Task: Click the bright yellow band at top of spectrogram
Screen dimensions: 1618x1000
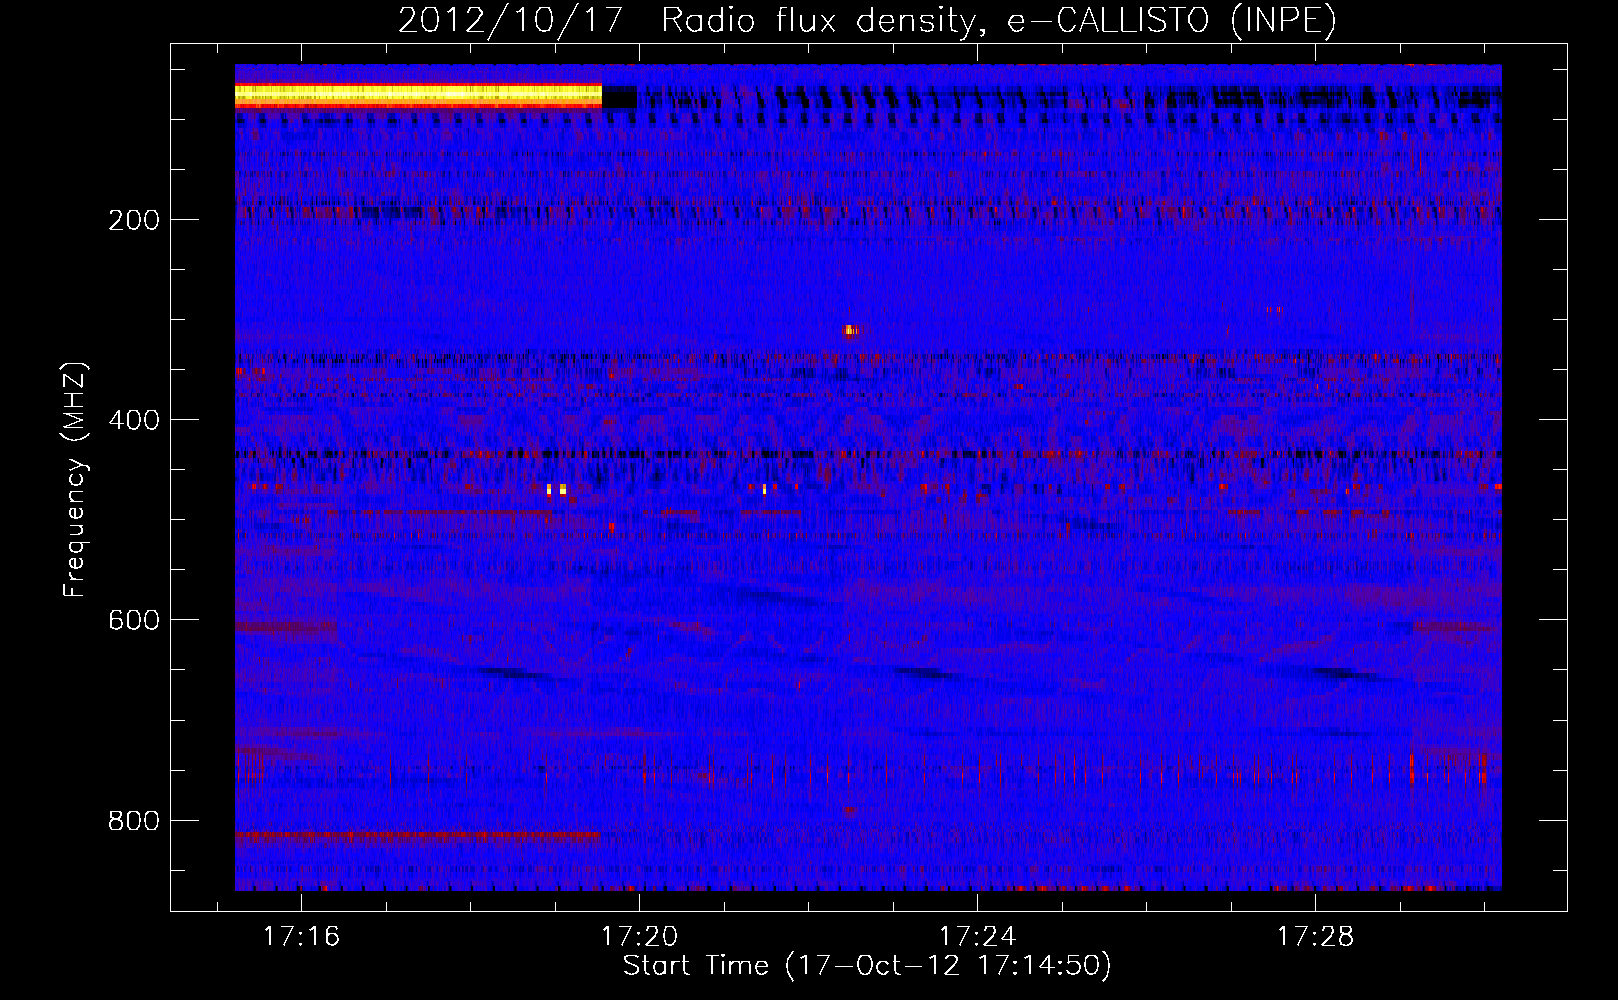Action: pos(418,95)
